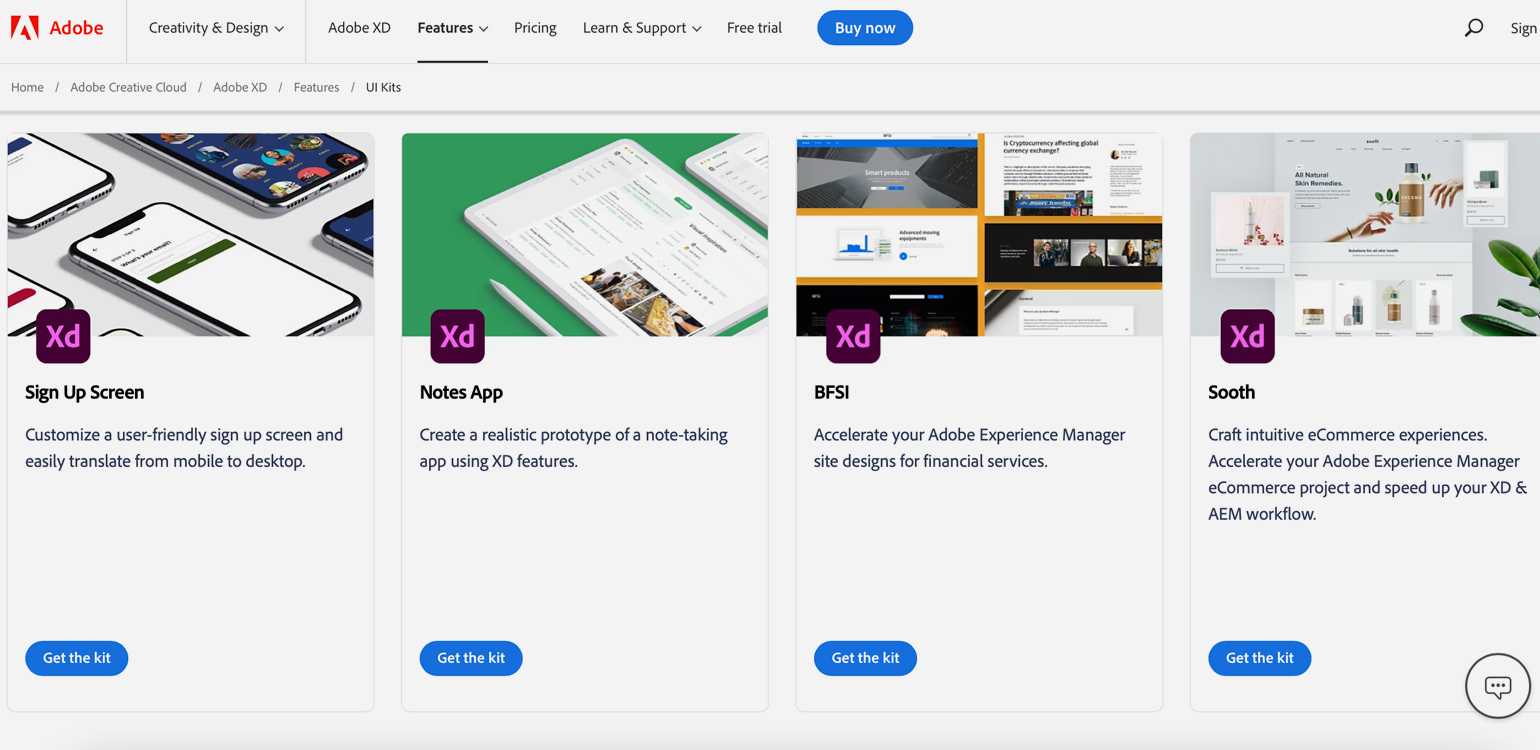The image size is (1540, 750).
Task: Click the Xd icon on BFSI card
Action: [x=852, y=336]
